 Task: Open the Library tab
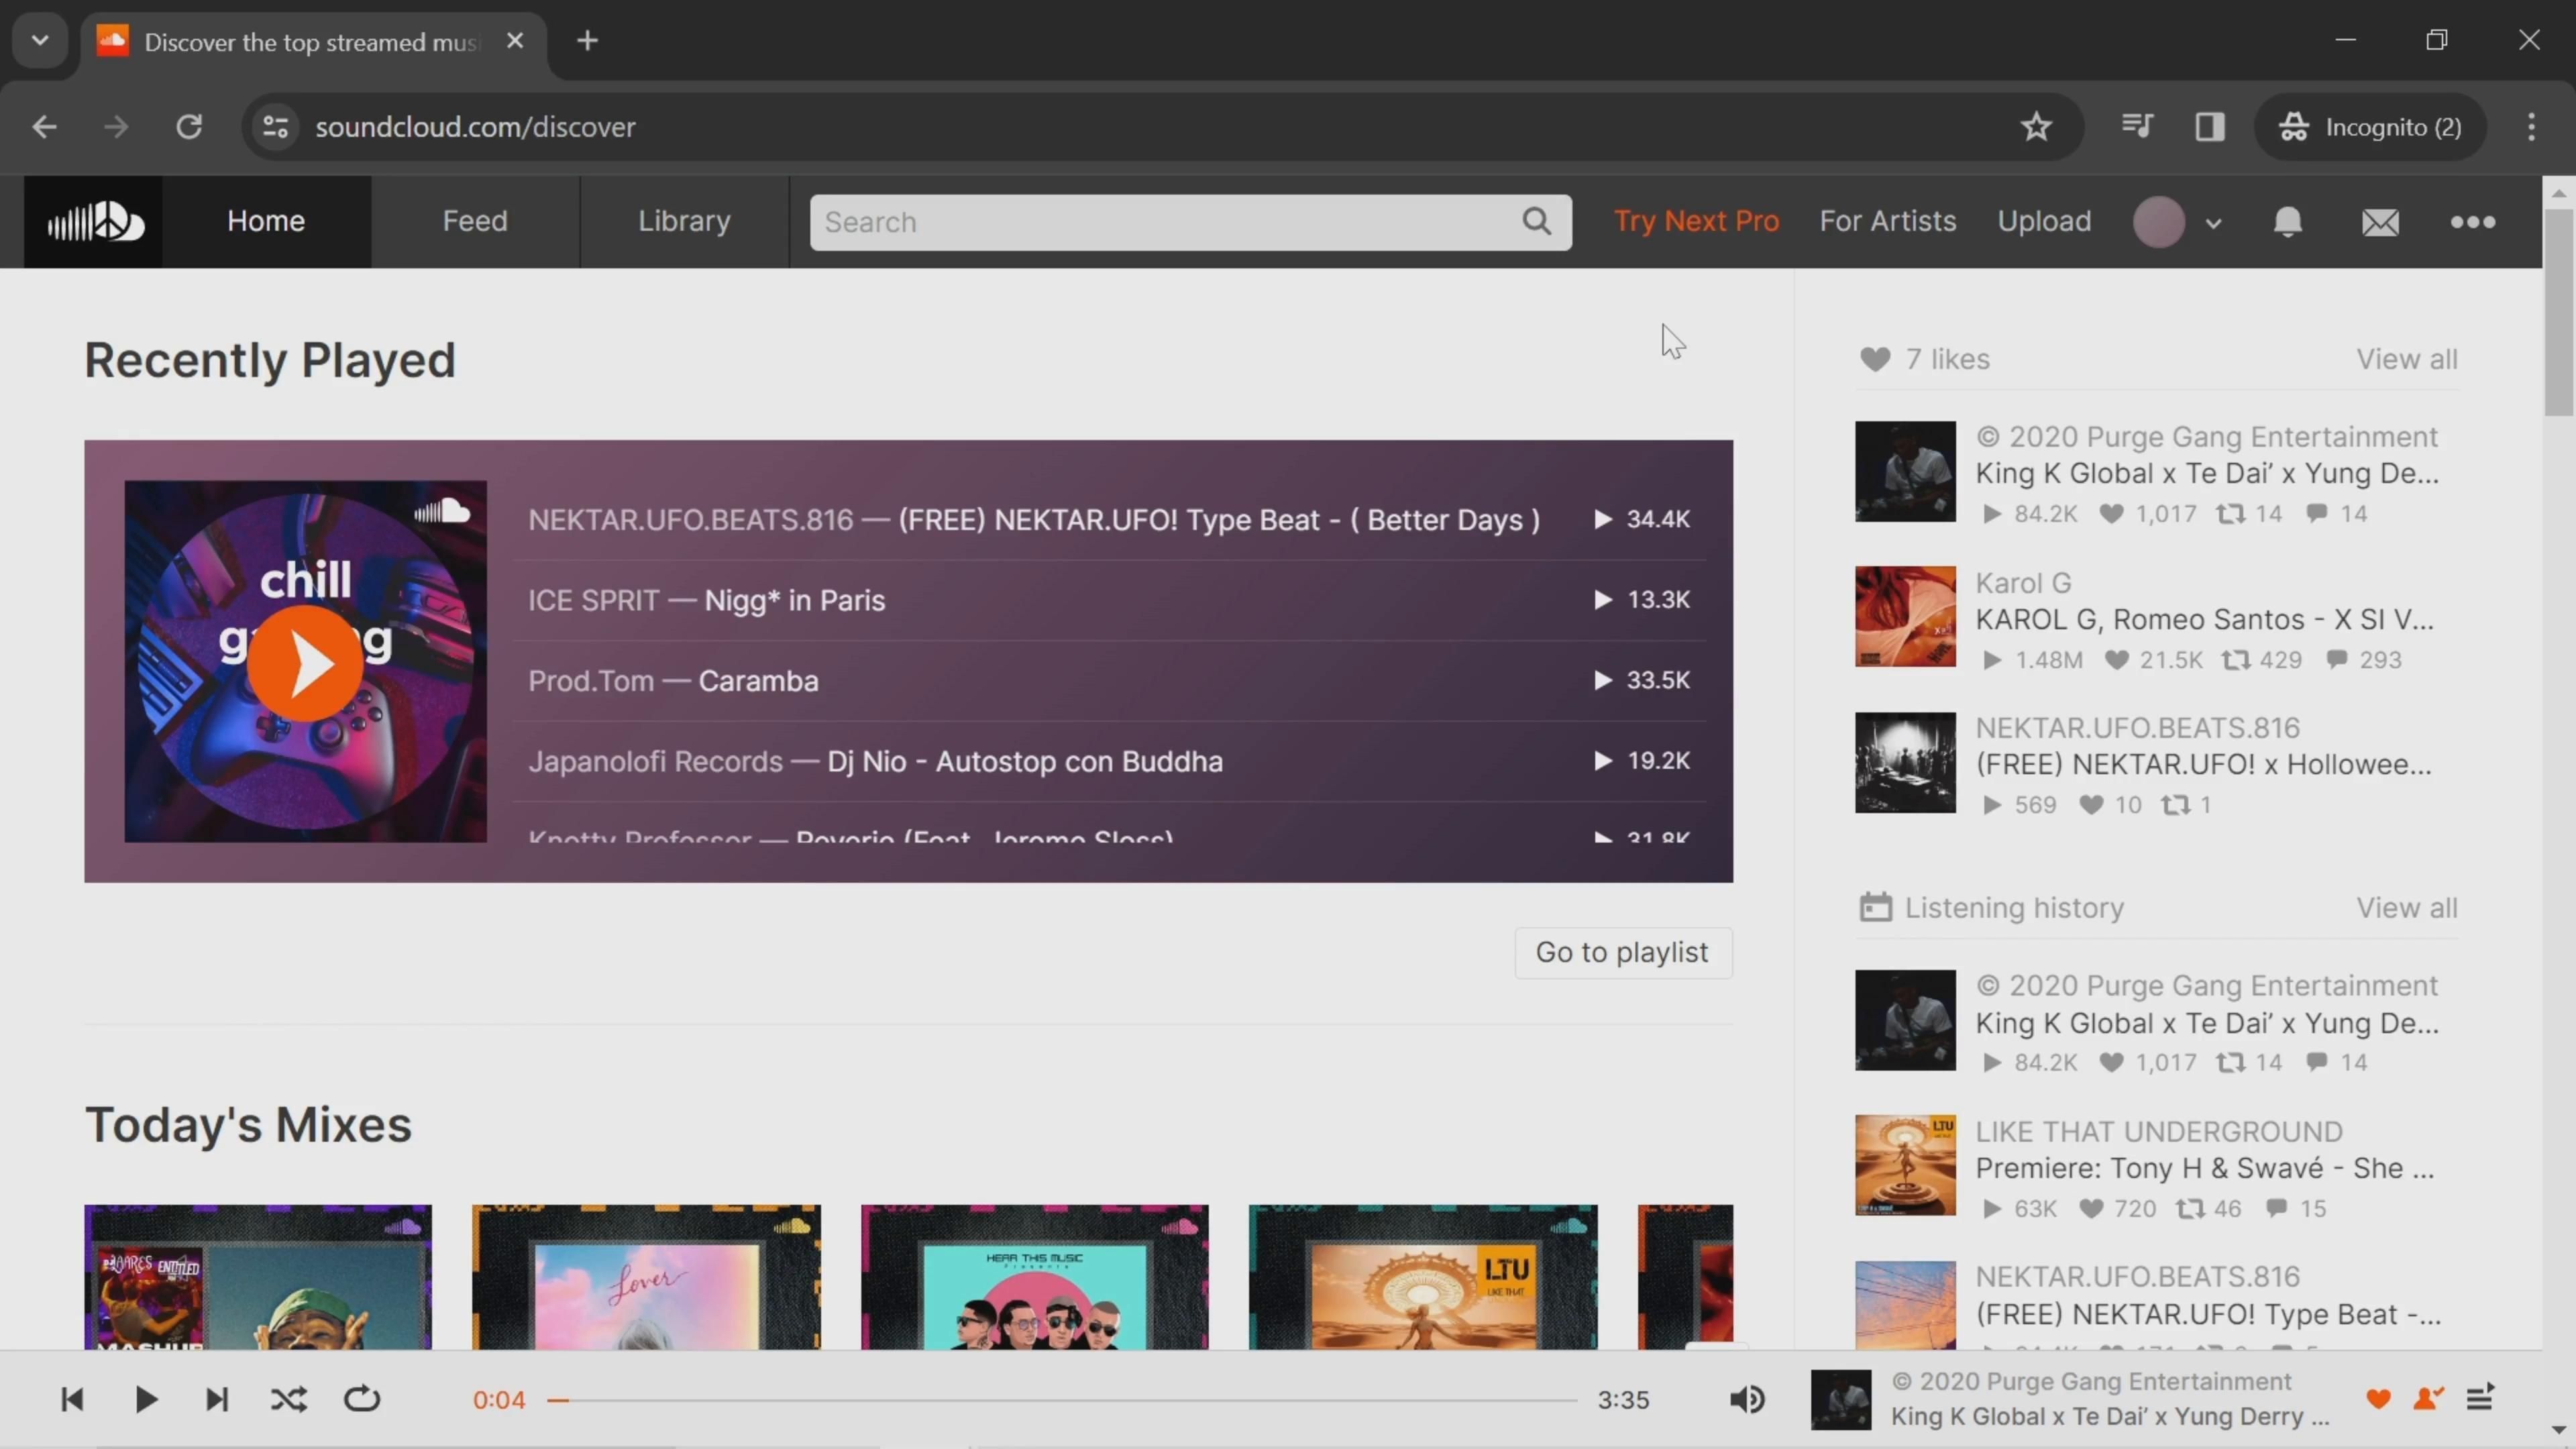pos(684,221)
